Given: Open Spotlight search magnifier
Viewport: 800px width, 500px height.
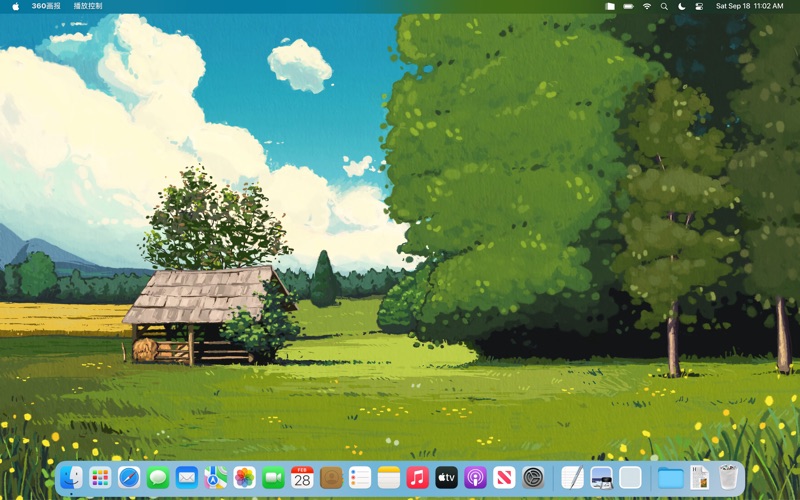Looking at the screenshot, I should [x=664, y=6].
